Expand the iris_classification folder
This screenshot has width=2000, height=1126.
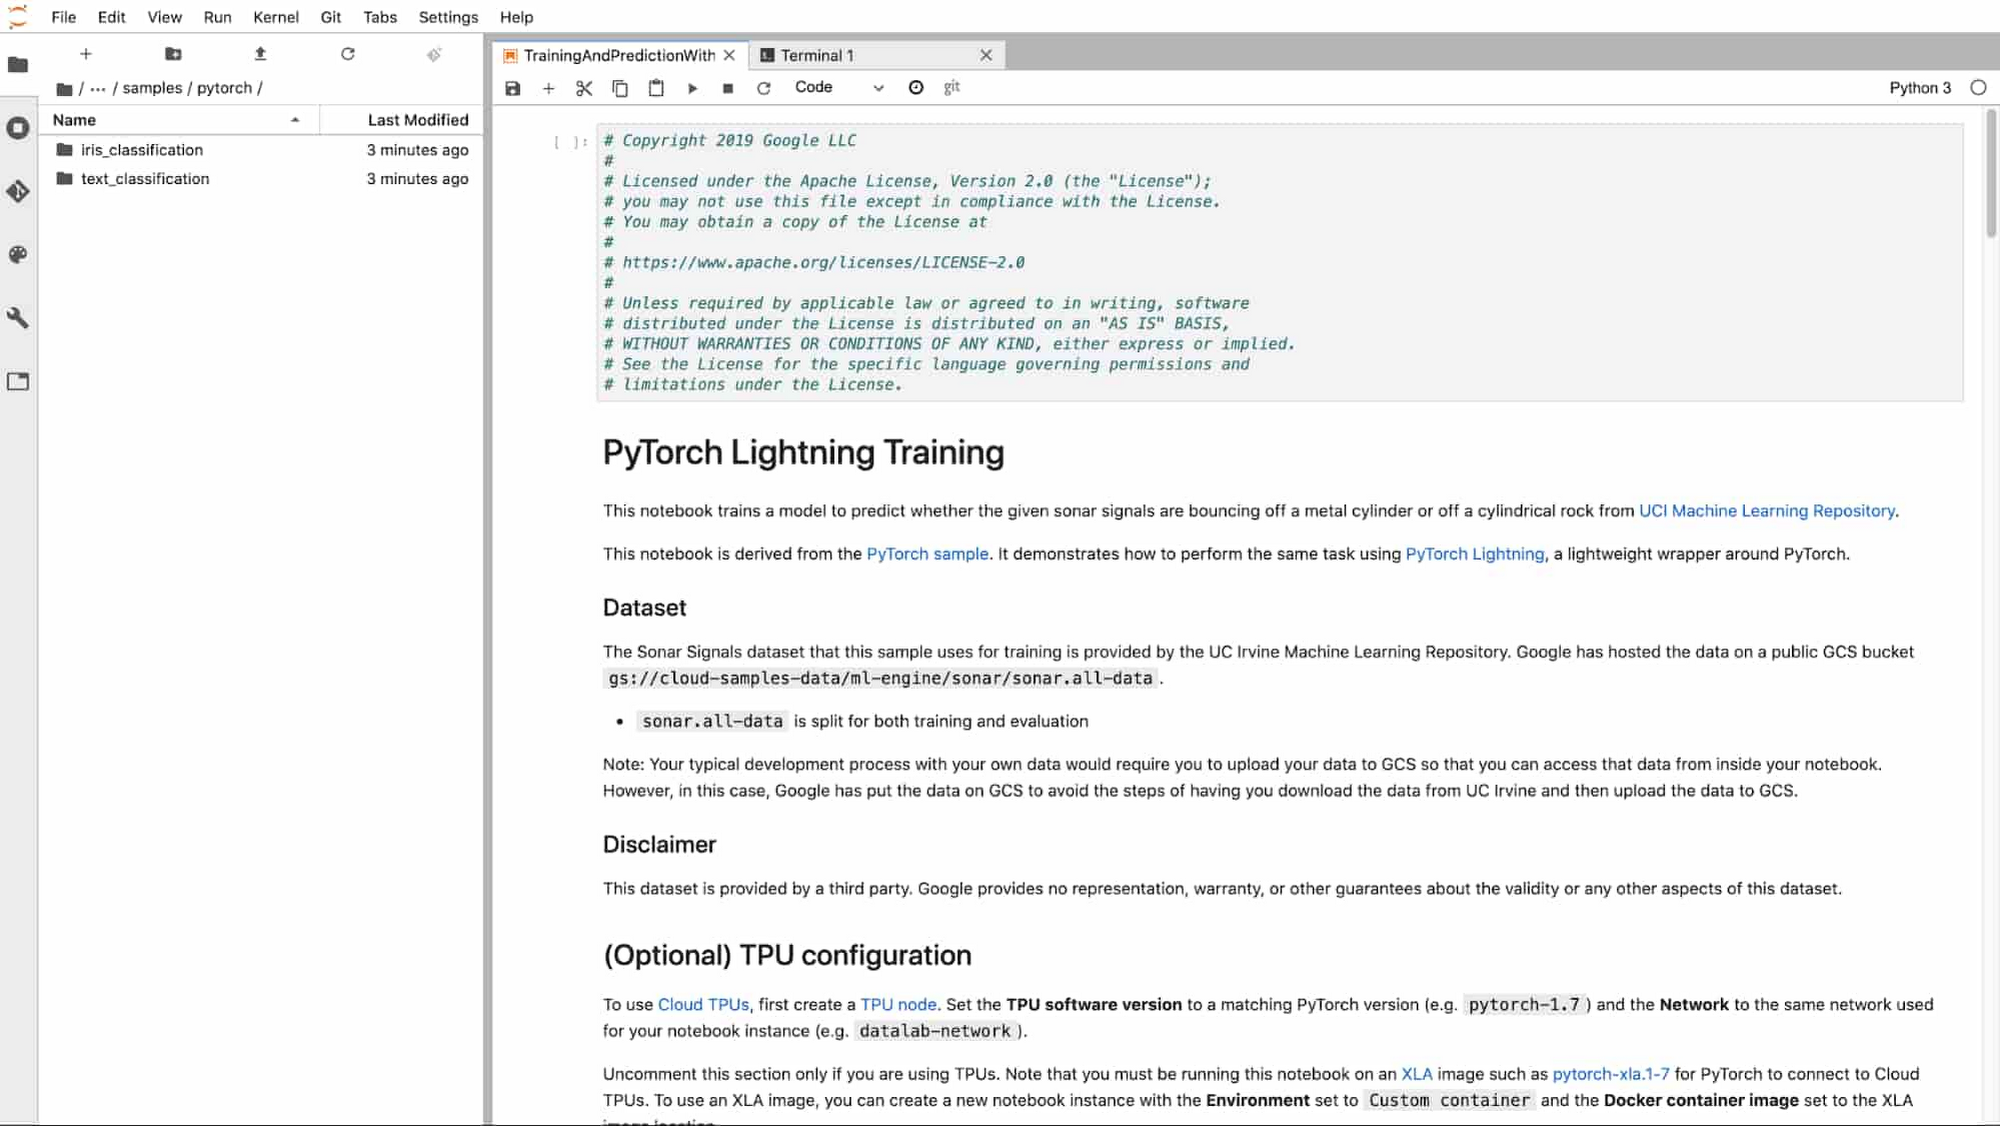[x=141, y=148]
